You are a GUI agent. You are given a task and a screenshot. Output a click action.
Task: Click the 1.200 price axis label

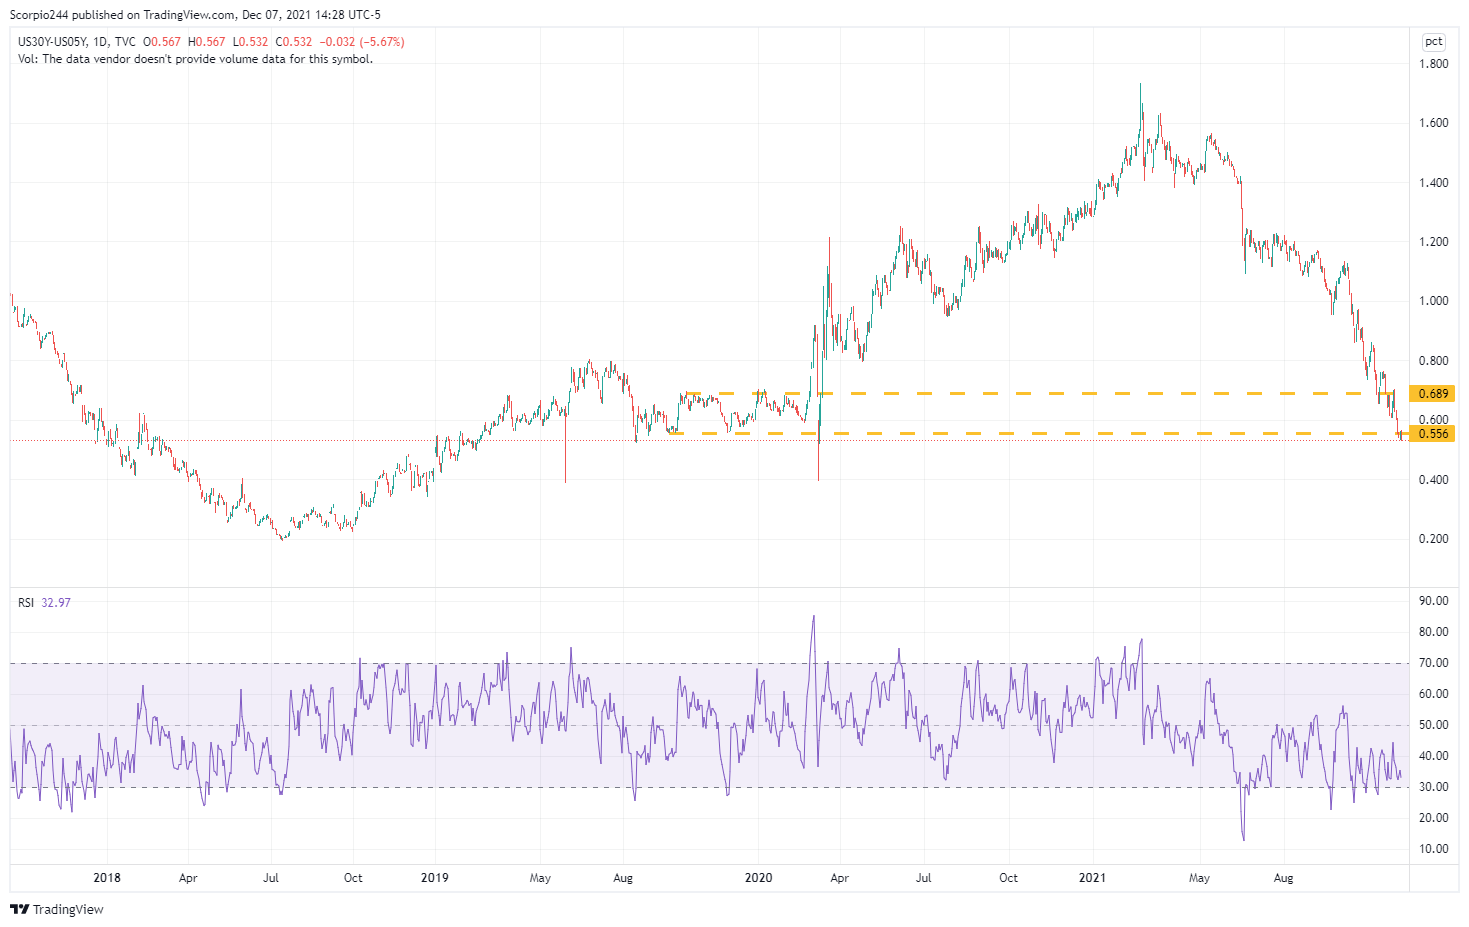(x=1433, y=242)
